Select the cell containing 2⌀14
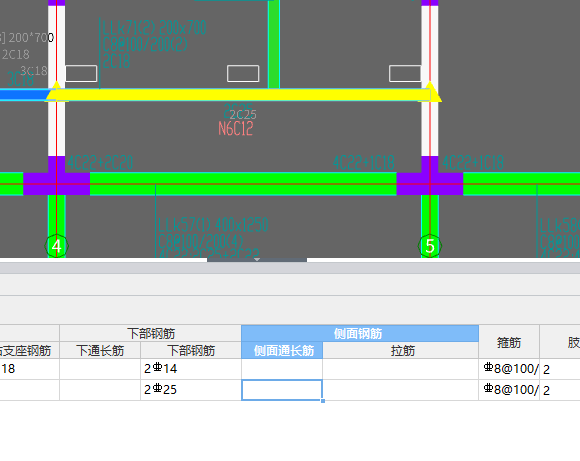580x461 pixels. (x=191, y=369)
